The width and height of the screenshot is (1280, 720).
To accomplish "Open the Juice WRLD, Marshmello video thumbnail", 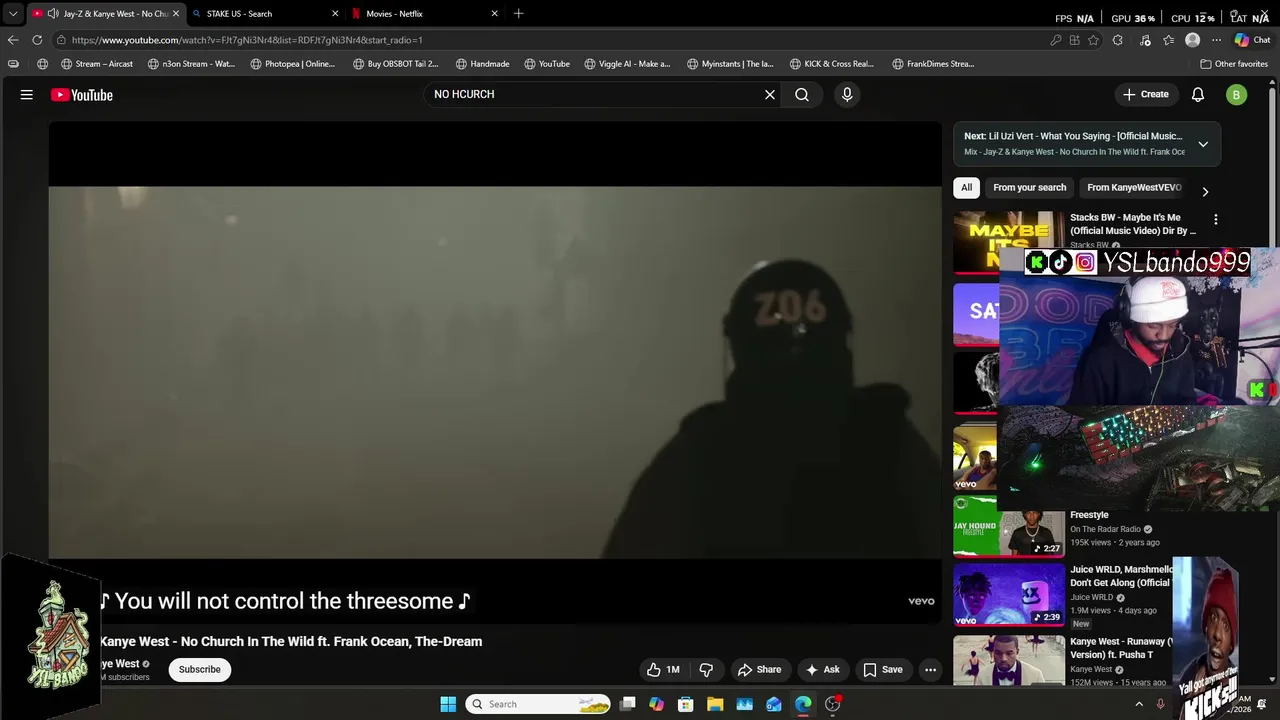I will (x=1009, y=596).
